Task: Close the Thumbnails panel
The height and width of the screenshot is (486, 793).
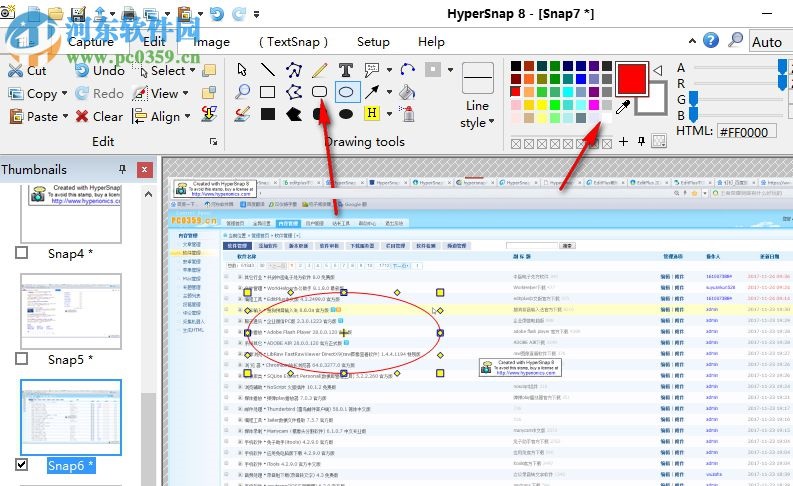Action: [145, 169]
